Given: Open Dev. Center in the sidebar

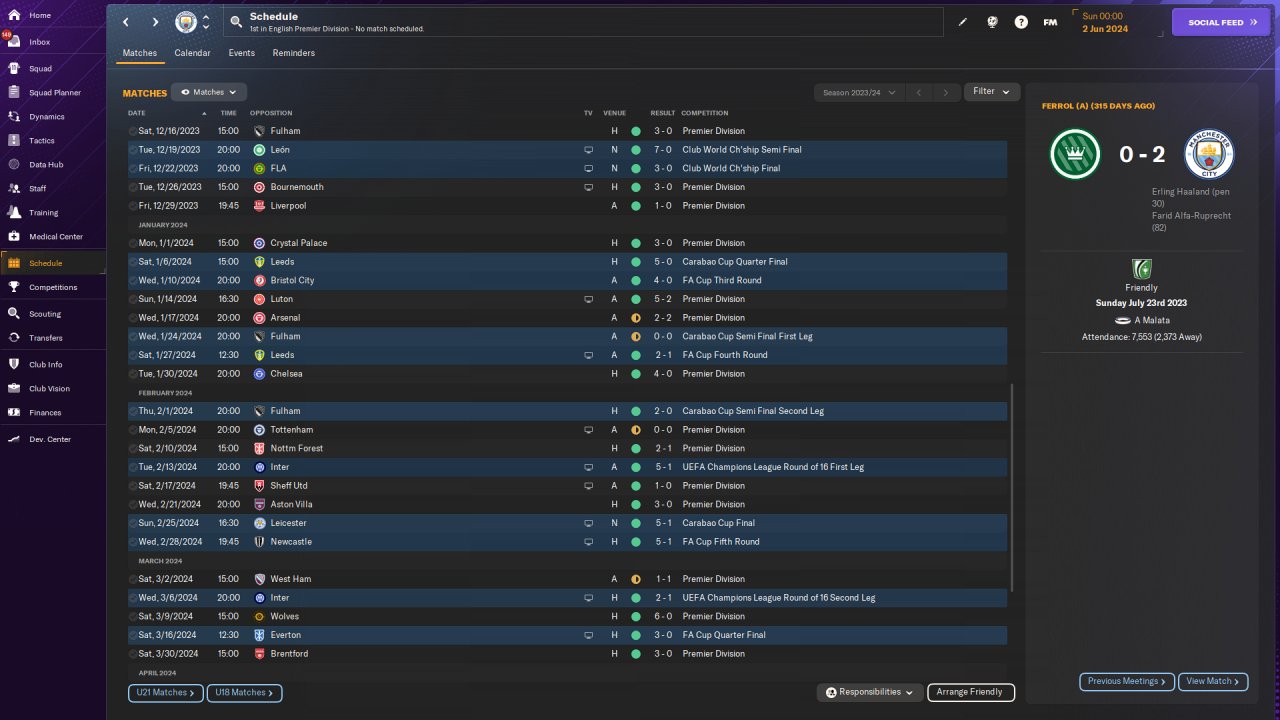Looking at the screenshot, I should (x=52, y=440).
